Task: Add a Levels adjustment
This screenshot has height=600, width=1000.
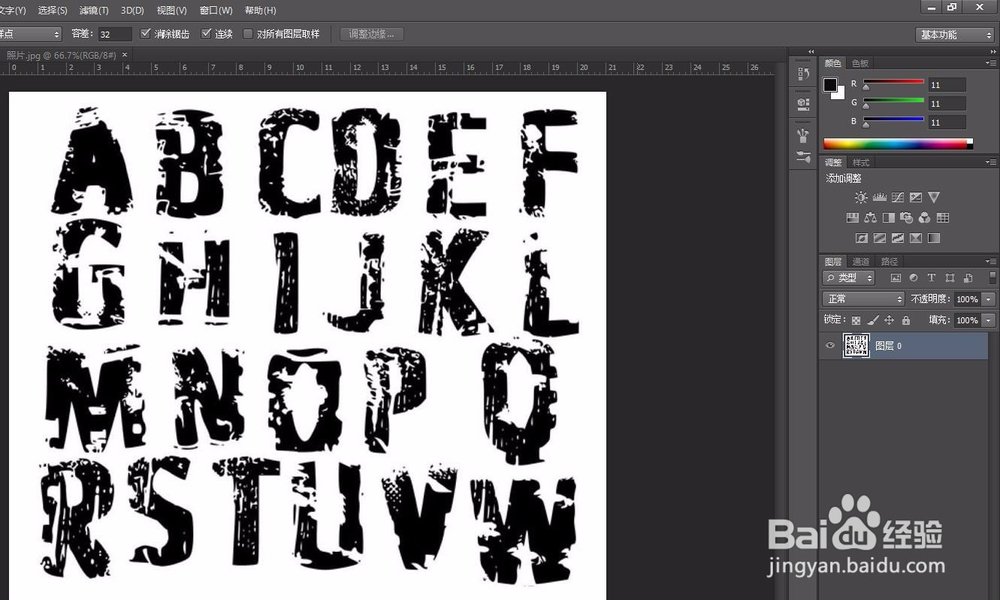Action: [x=879, y=197]
